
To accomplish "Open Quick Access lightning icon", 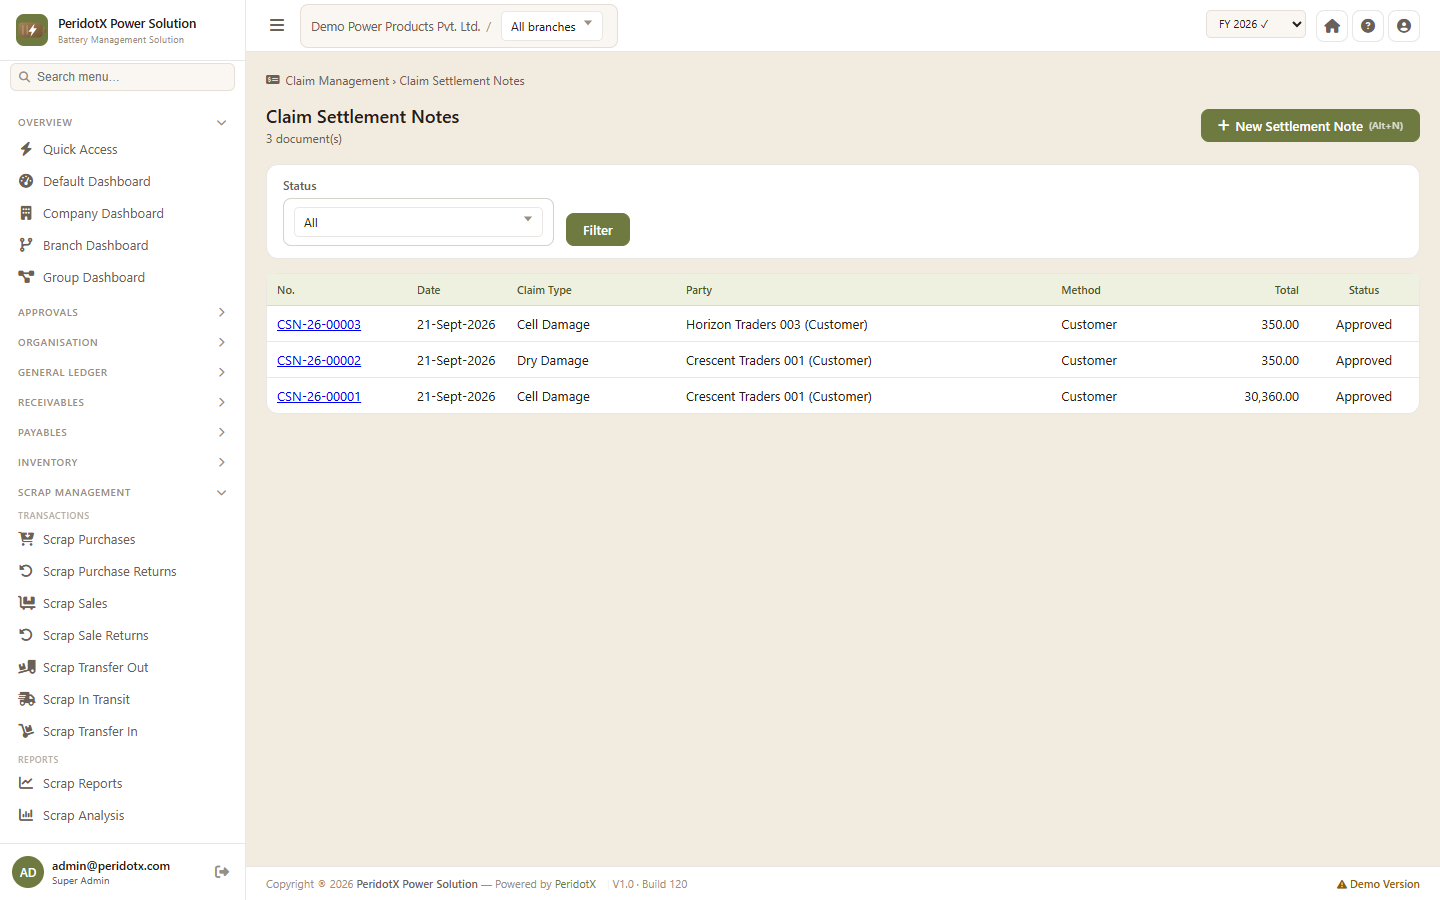I will [x=26, y=149].
